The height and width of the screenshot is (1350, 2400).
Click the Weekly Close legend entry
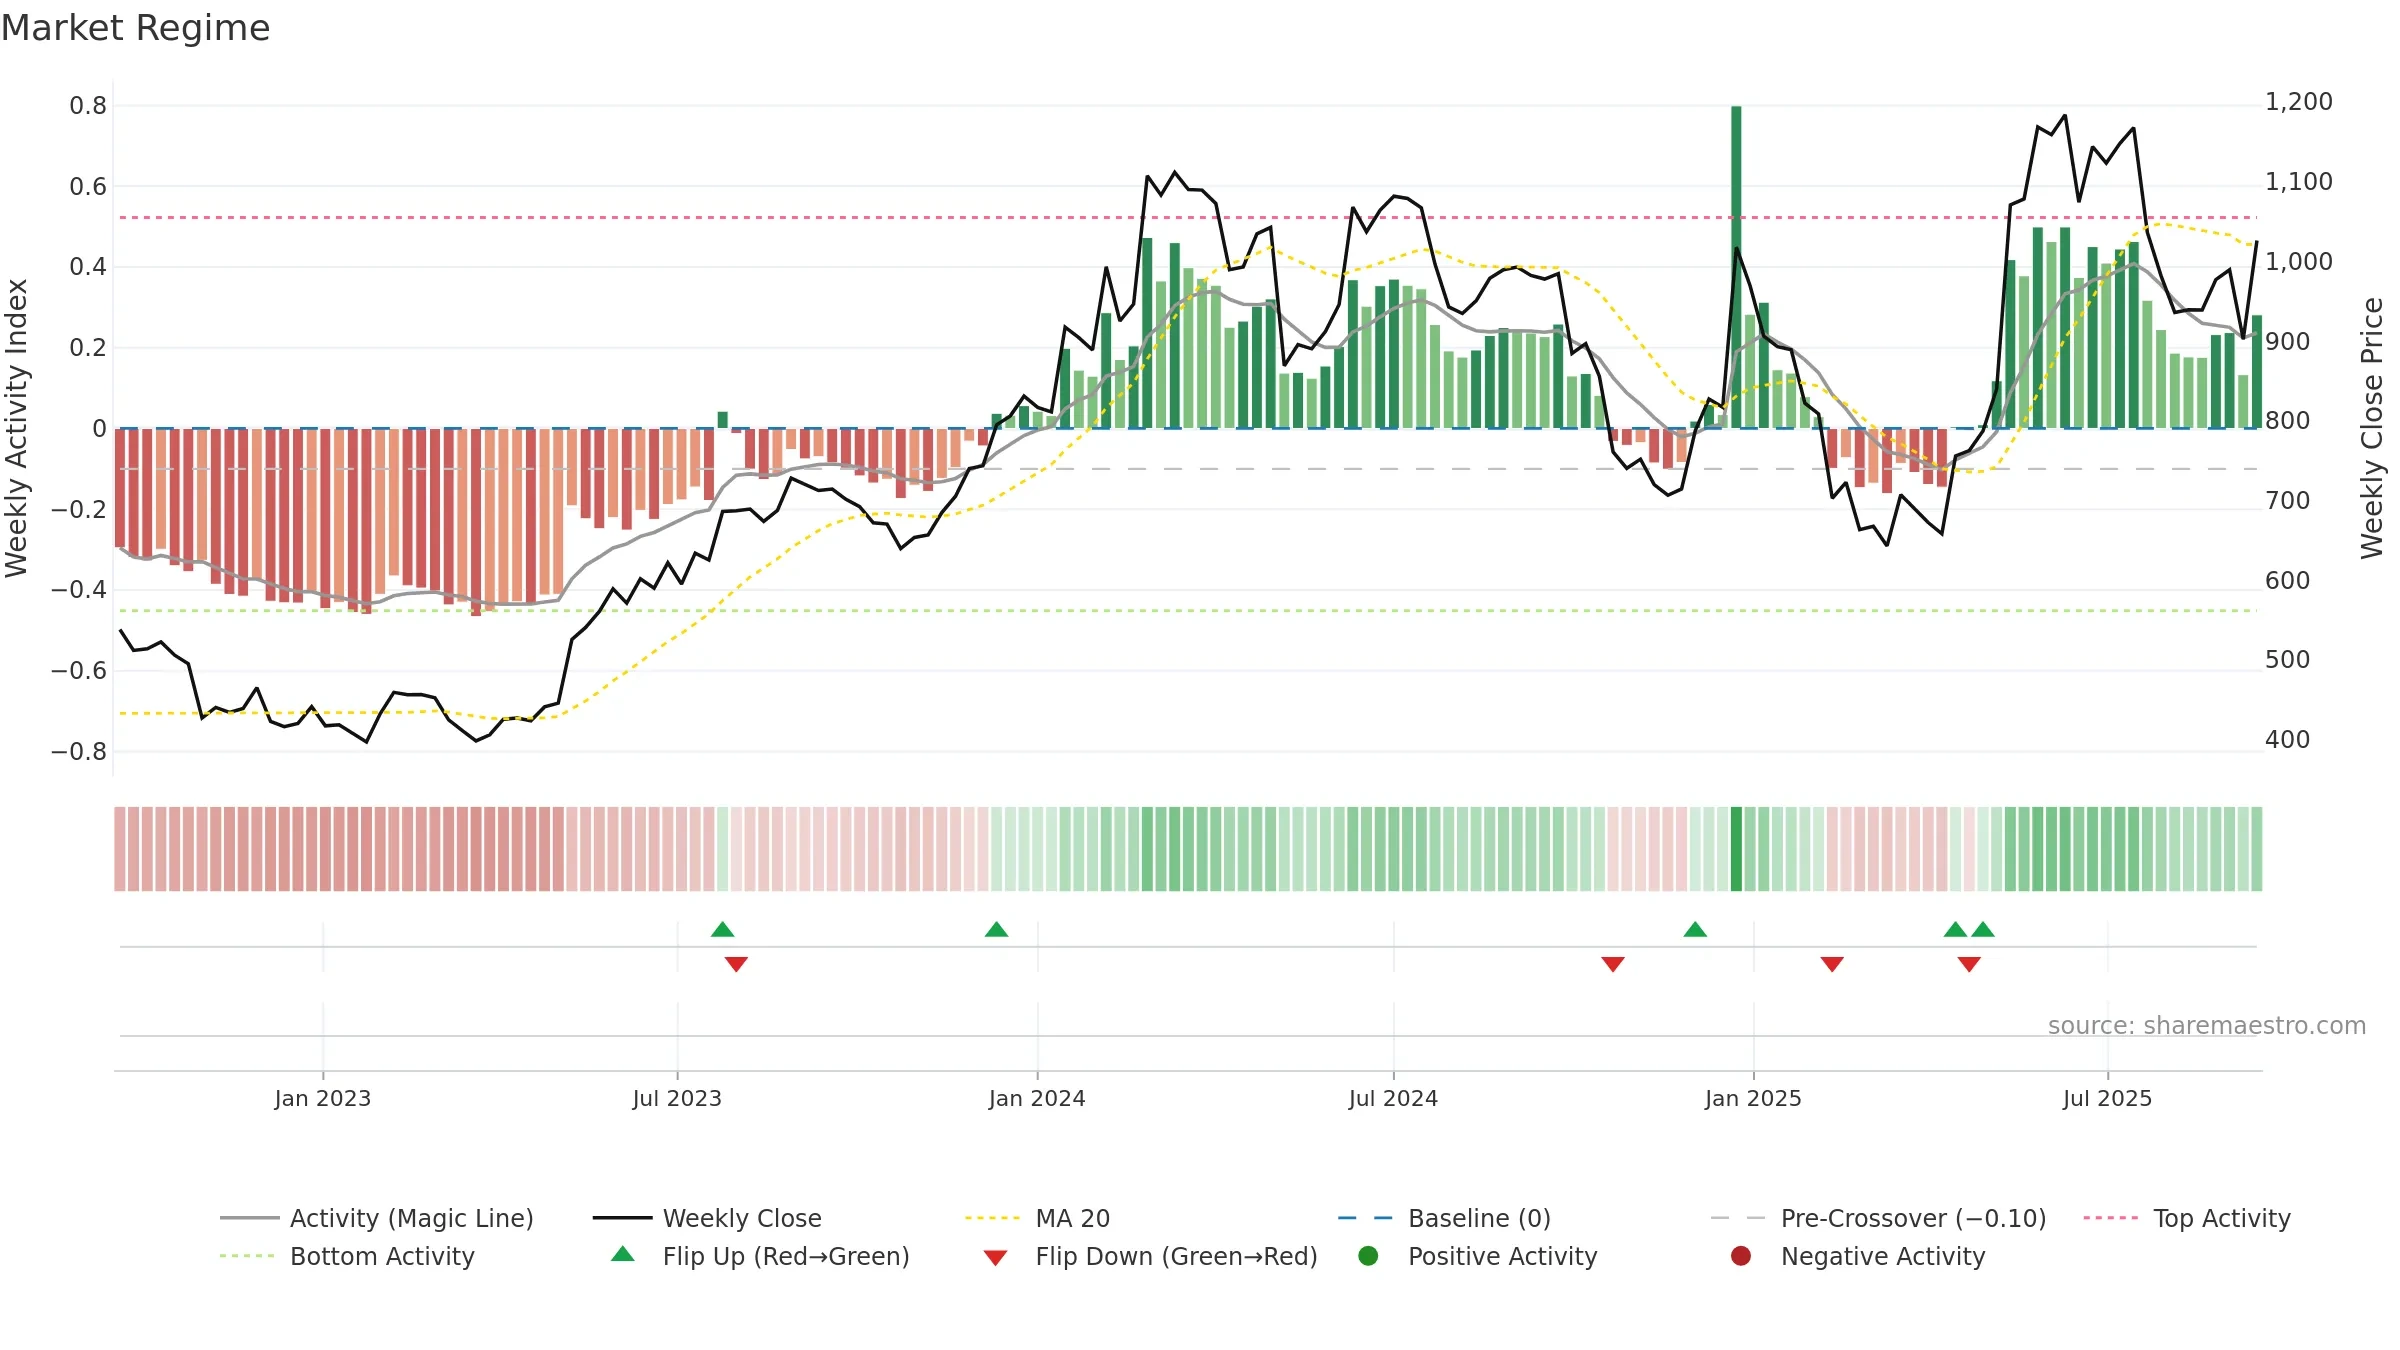707,1218
